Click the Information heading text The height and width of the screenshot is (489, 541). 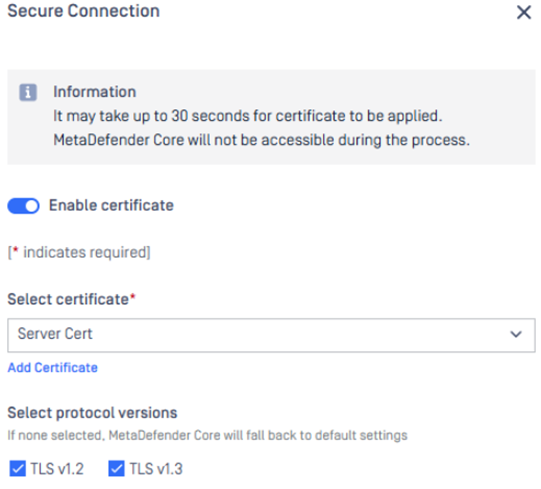tap(95, 92)
